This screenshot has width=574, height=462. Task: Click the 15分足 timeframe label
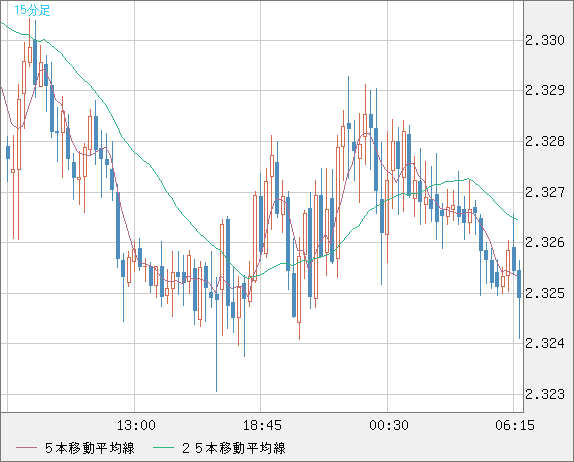pyautogui.click(x=32, y=10)
